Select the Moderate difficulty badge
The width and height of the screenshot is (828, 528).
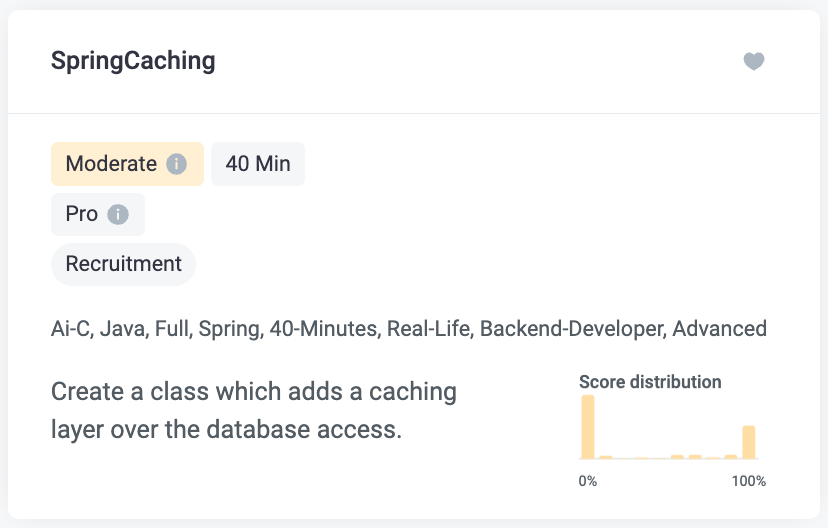127,164
